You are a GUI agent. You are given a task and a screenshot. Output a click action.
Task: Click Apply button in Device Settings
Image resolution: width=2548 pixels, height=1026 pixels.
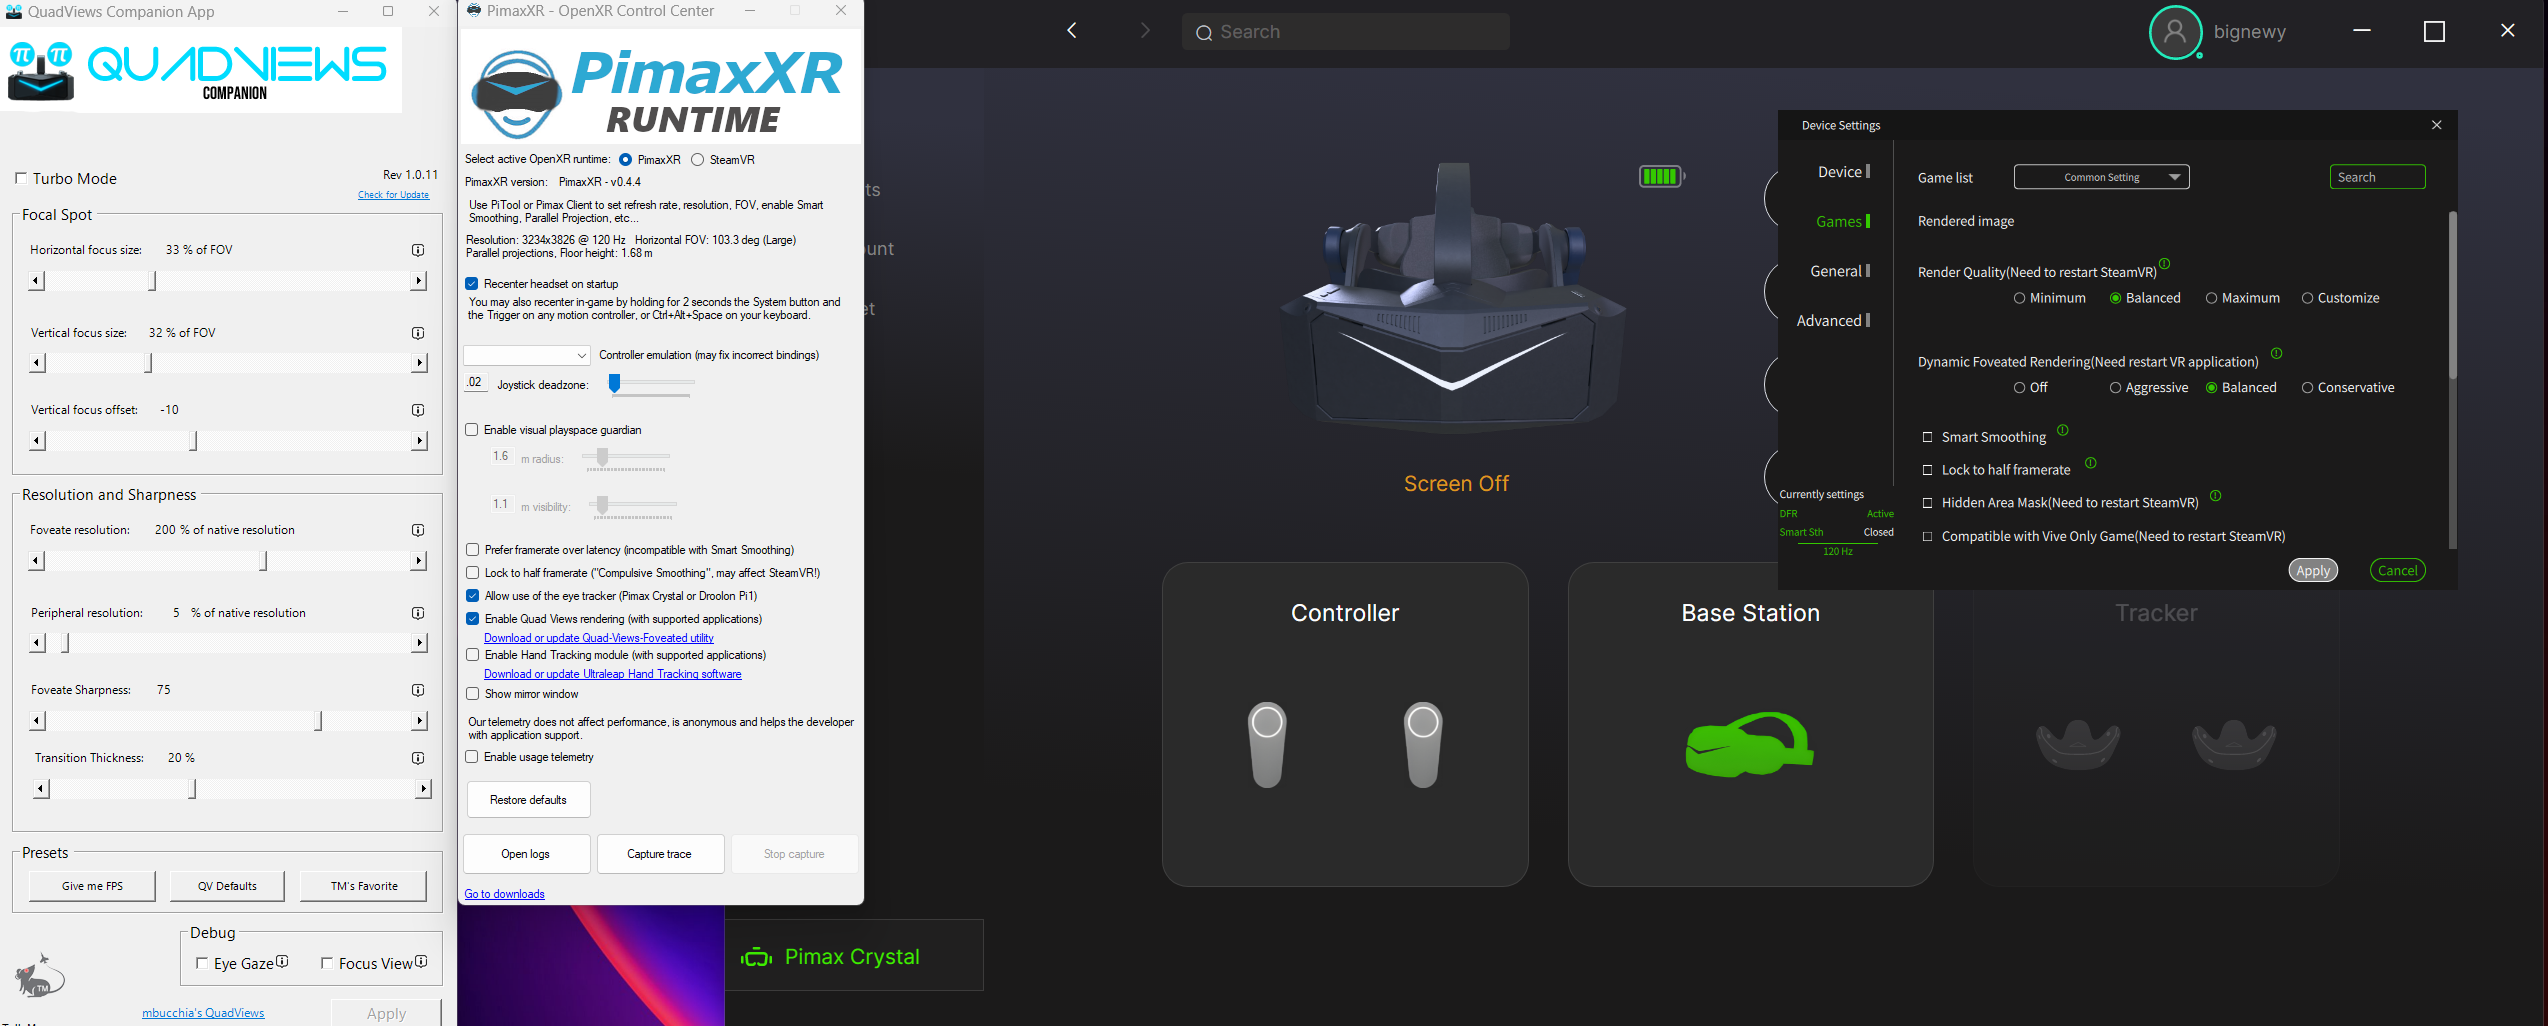point(2312,570)
